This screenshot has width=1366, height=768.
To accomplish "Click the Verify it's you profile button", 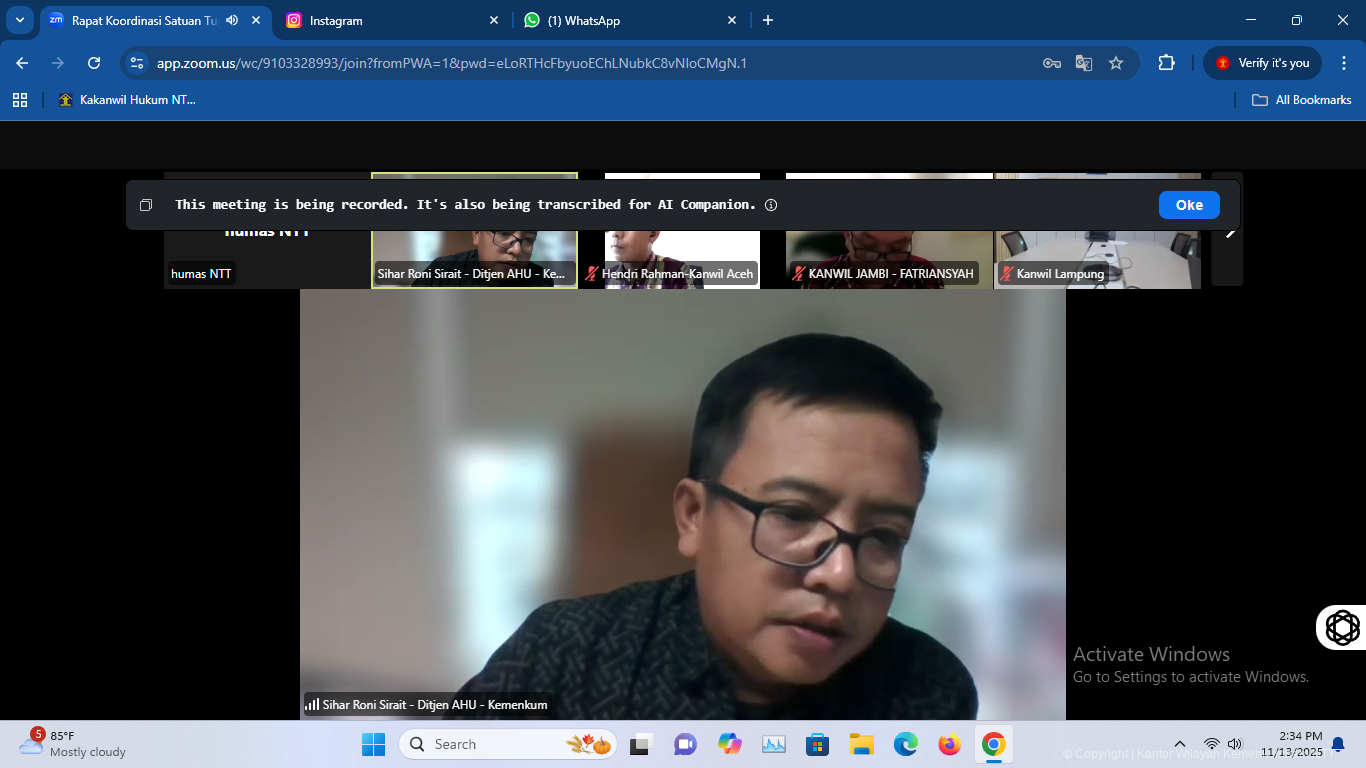I will [x=1262, y=63].
